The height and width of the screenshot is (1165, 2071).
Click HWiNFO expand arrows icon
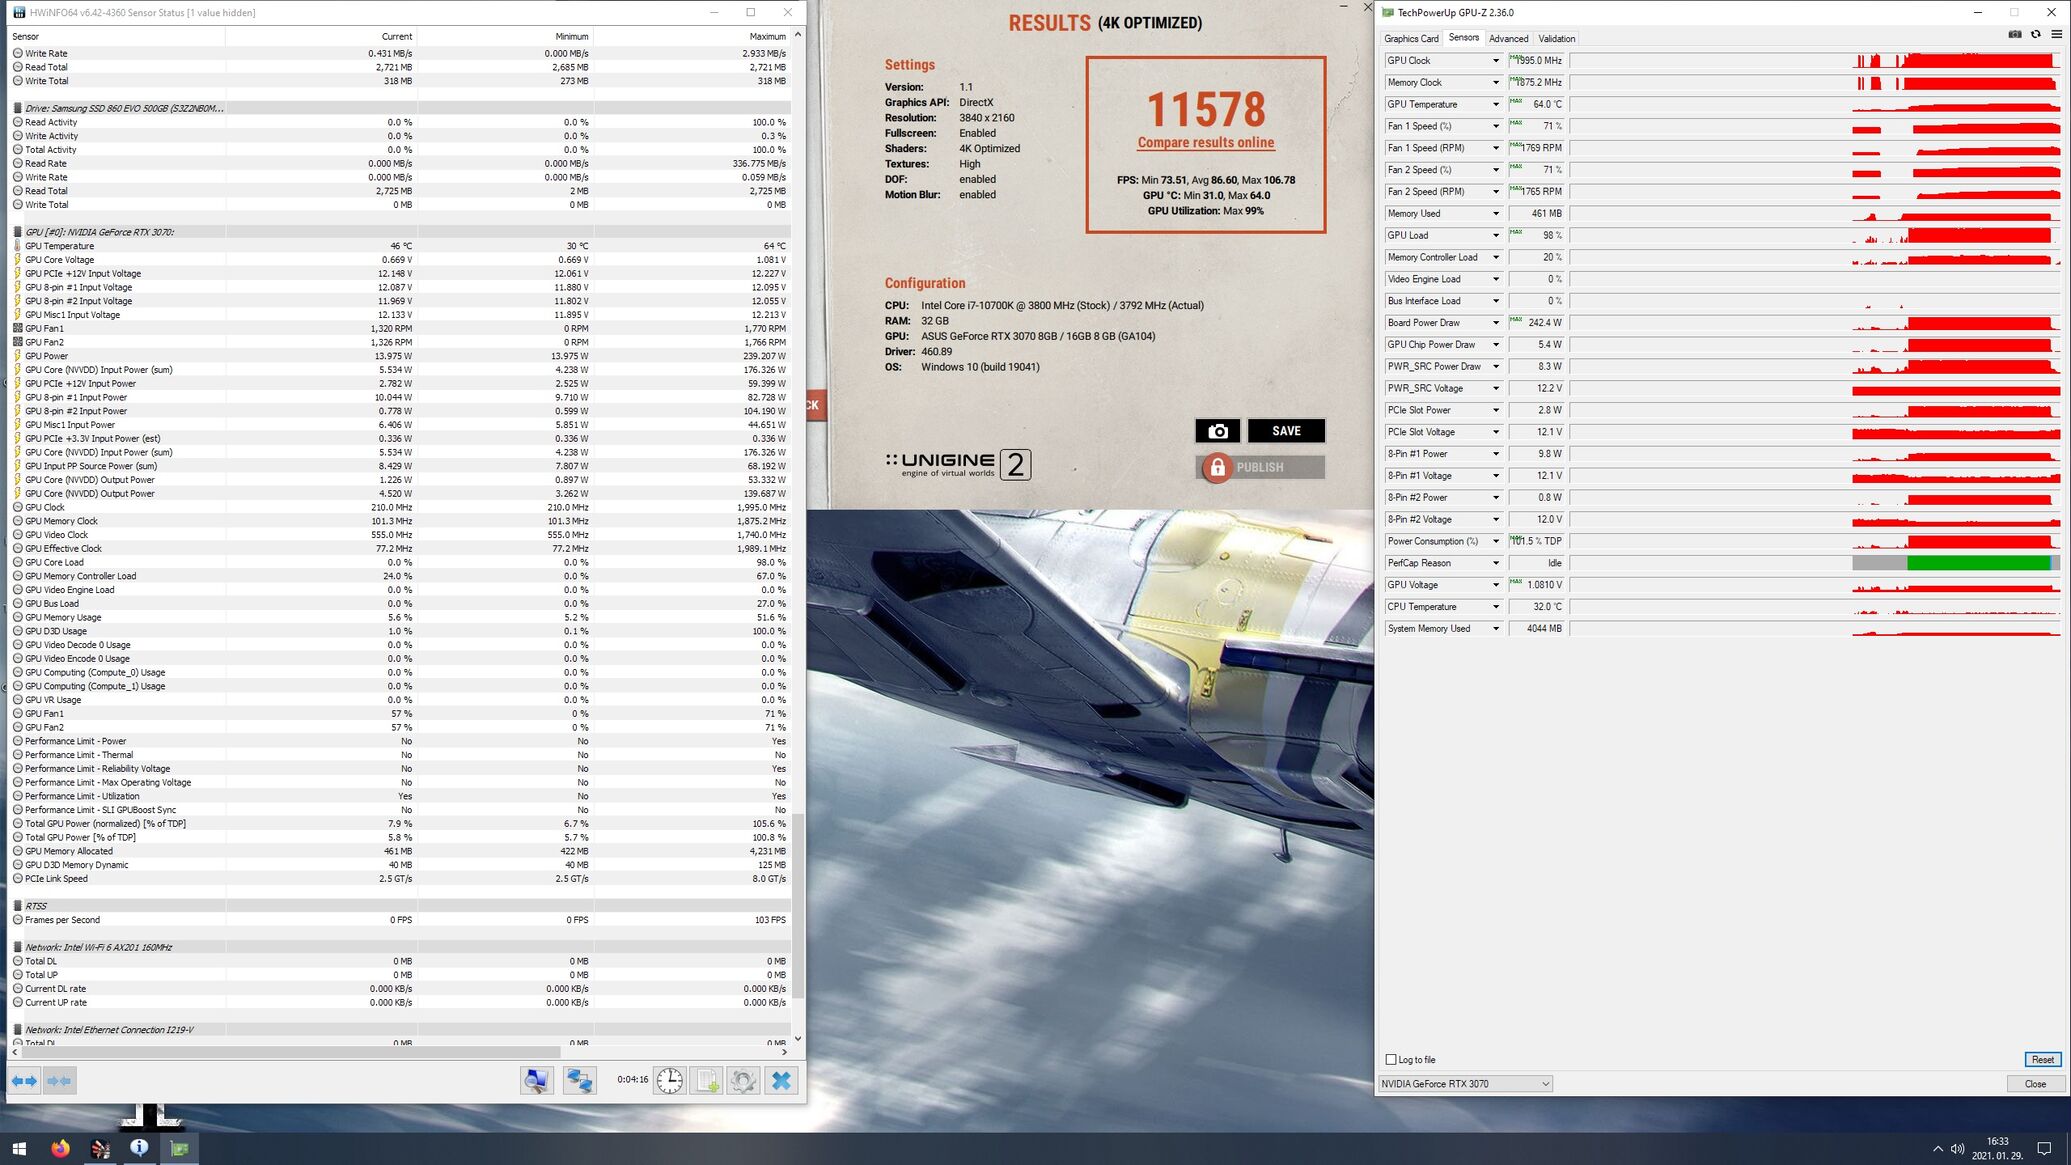(x=24, y=1080)
